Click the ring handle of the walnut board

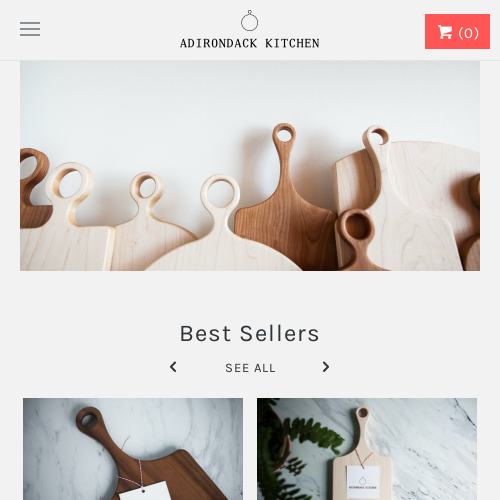[x=88, y=420]
